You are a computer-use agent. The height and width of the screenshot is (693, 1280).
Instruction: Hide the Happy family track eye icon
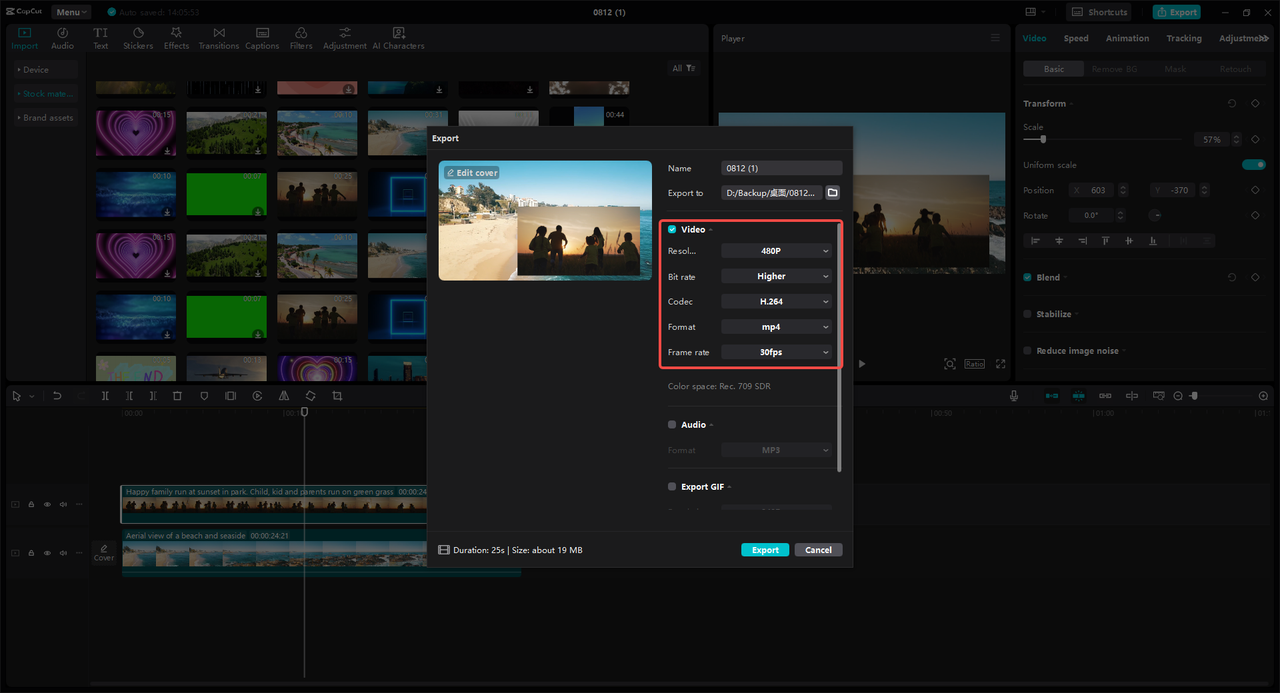tap(47, 504)
